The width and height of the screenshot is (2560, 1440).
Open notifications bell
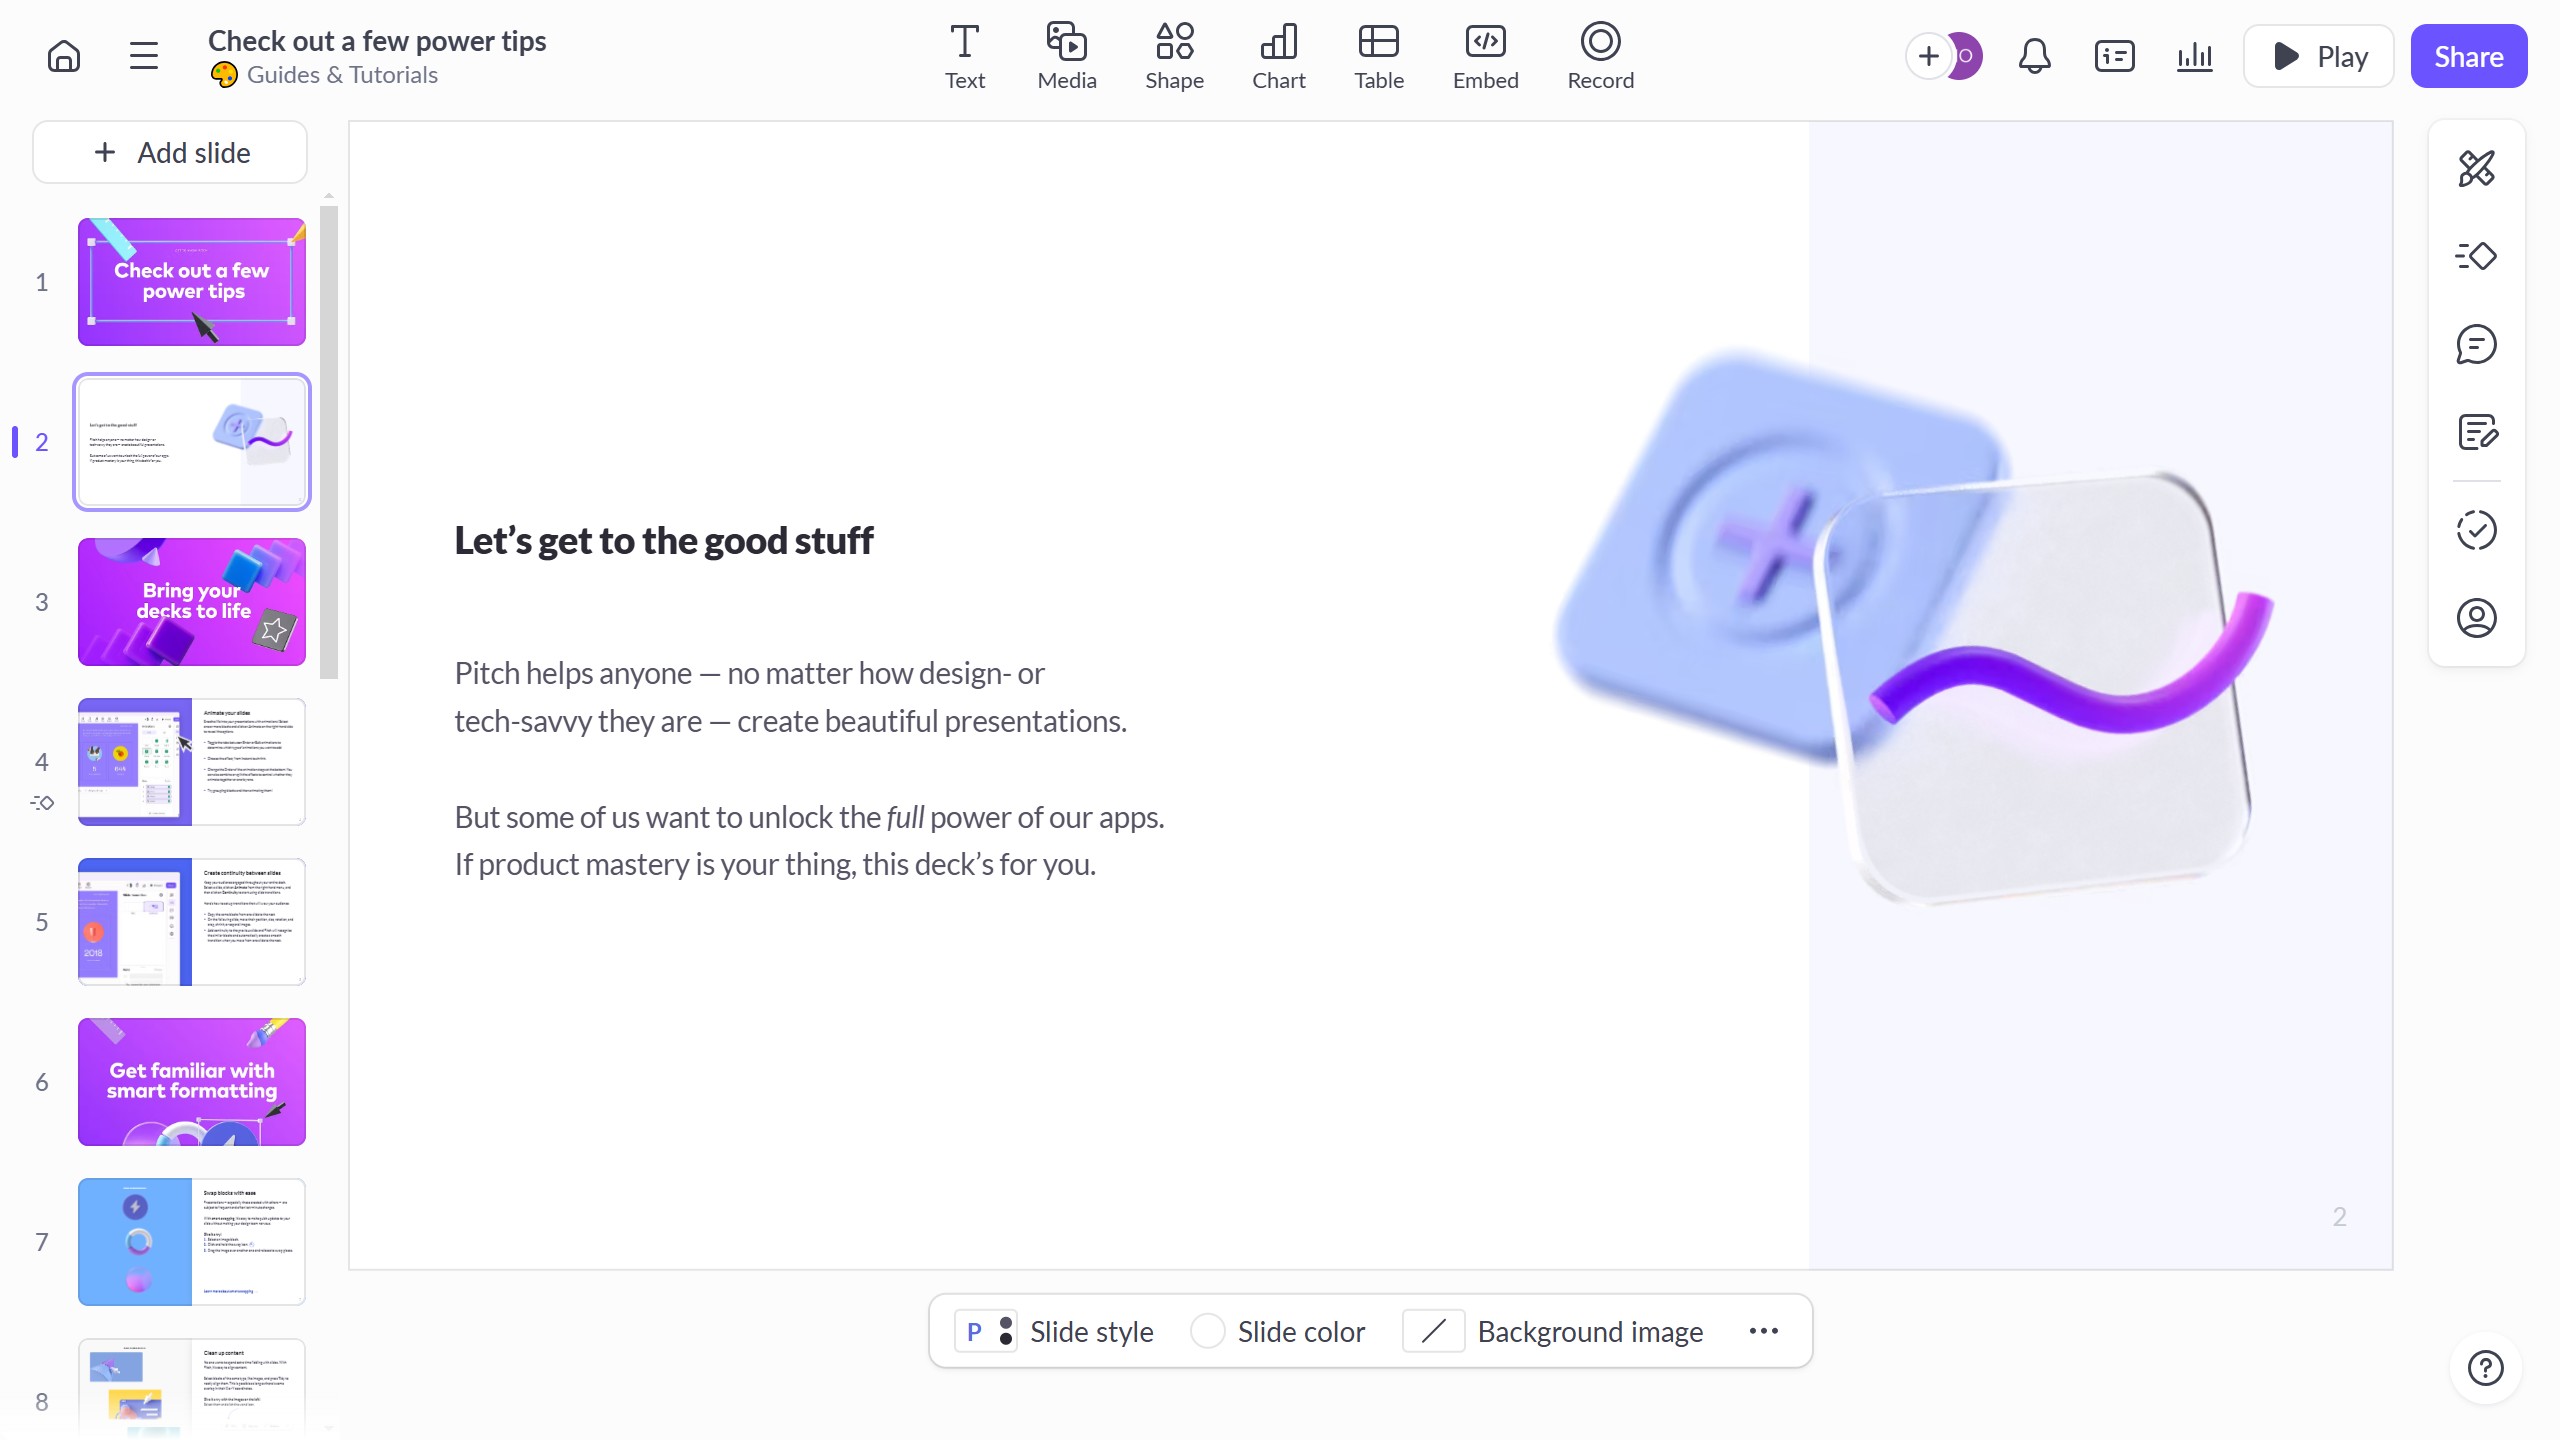[2034, 57]
